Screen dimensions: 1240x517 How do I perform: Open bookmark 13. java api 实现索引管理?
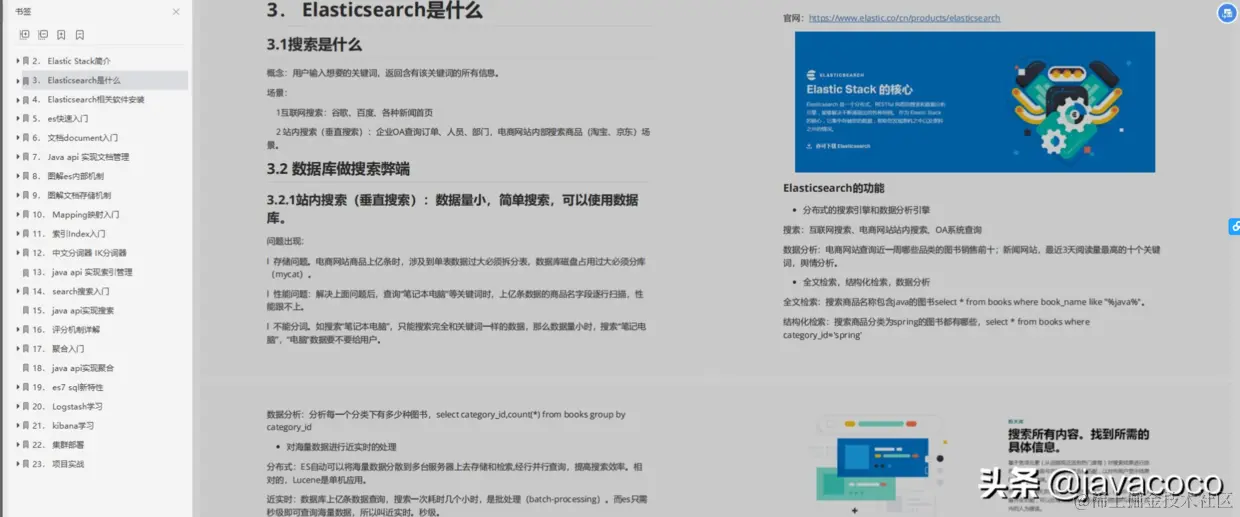(x=82, y=272)
